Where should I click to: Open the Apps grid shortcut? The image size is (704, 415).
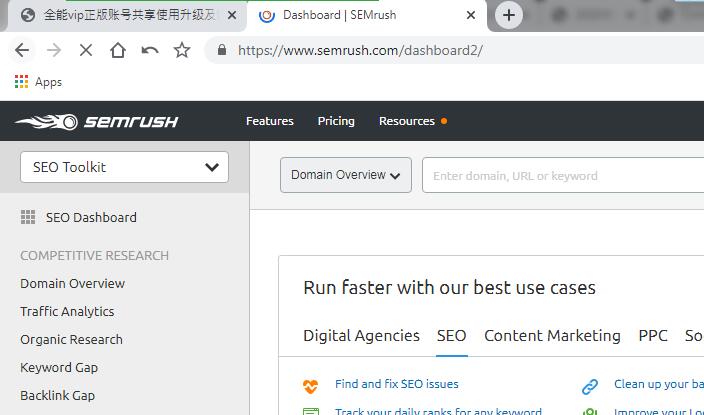click(x=38, y=82)
